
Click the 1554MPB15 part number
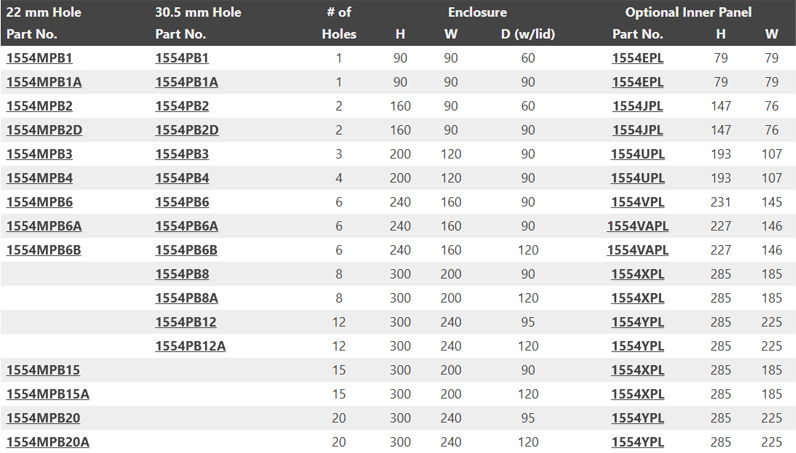click(43, 370)
